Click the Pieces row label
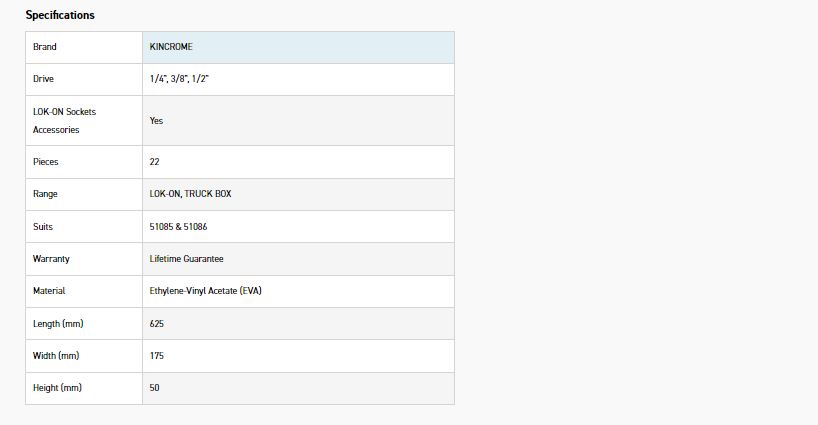 point(47,162)
